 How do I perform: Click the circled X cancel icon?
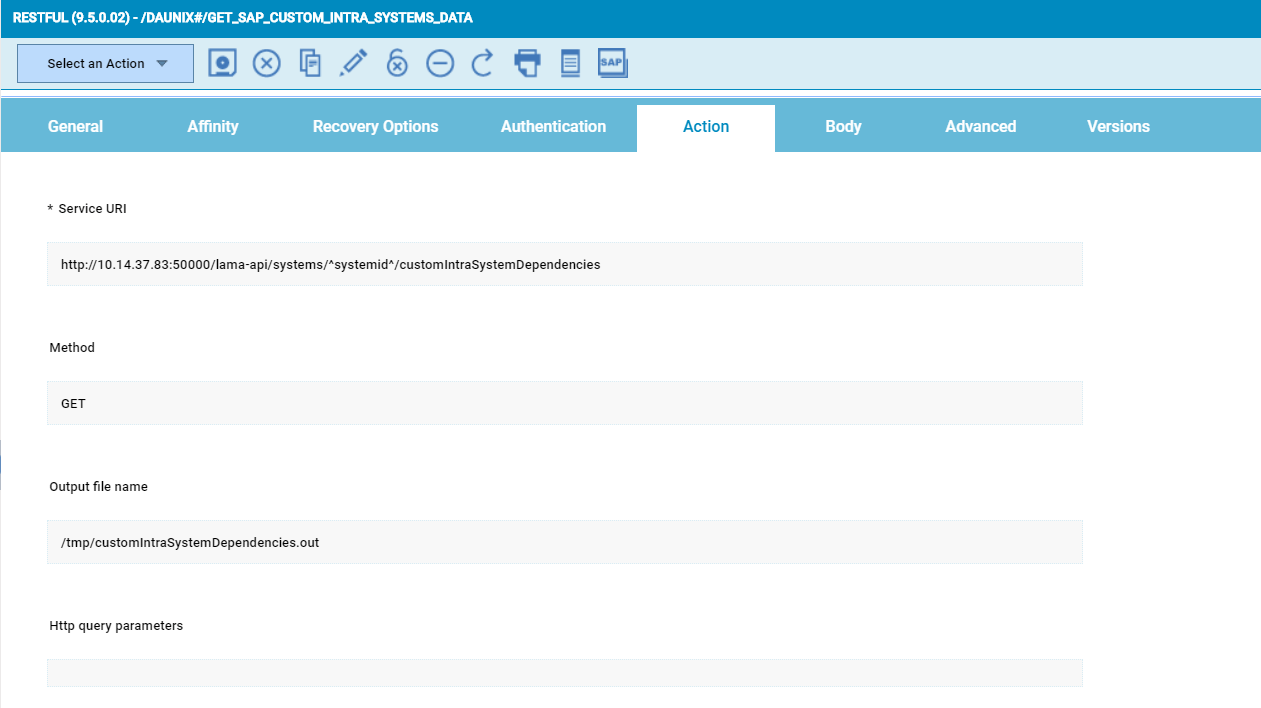coord(266,63)
